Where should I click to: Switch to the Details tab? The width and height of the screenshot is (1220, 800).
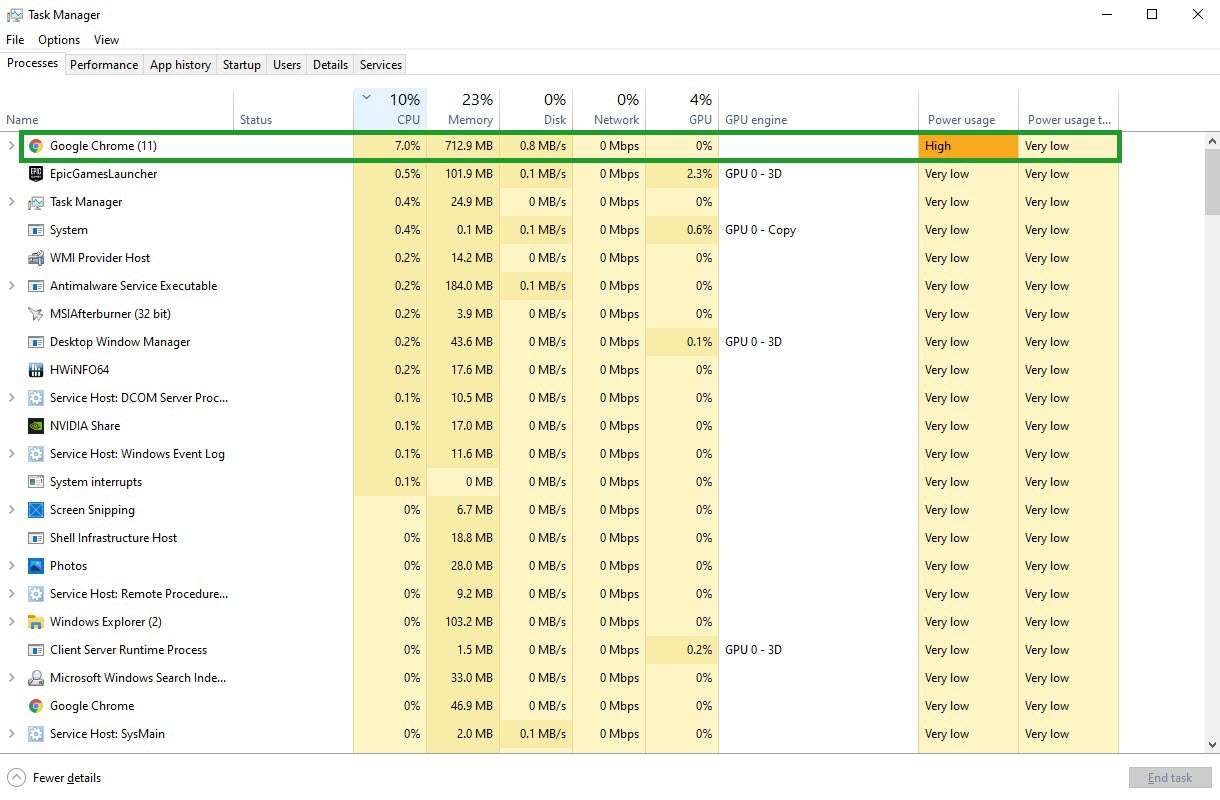click(330, 65)
